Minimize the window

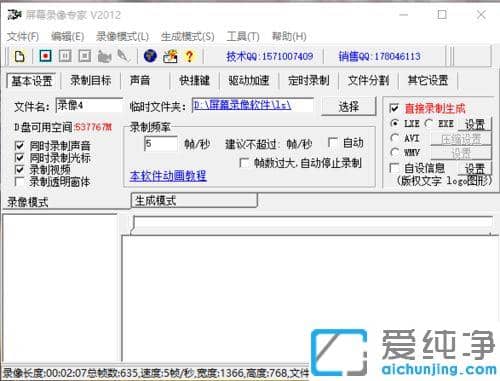404,14
